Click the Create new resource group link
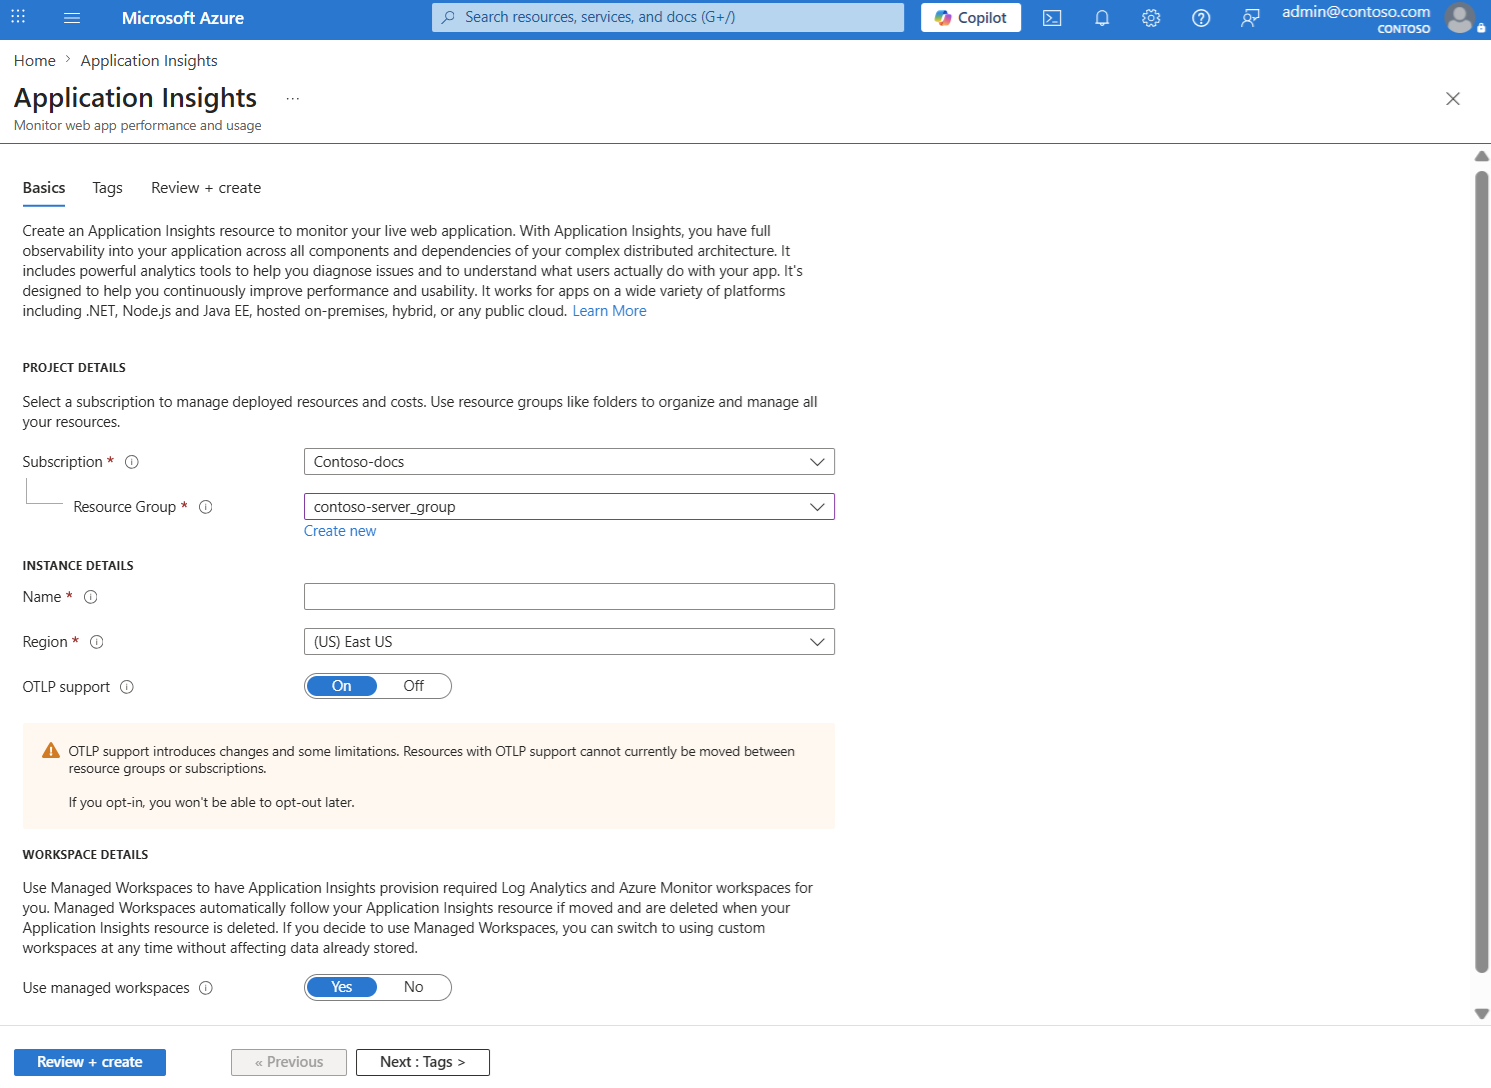1491x1088 pixels. tap(340, 531)
